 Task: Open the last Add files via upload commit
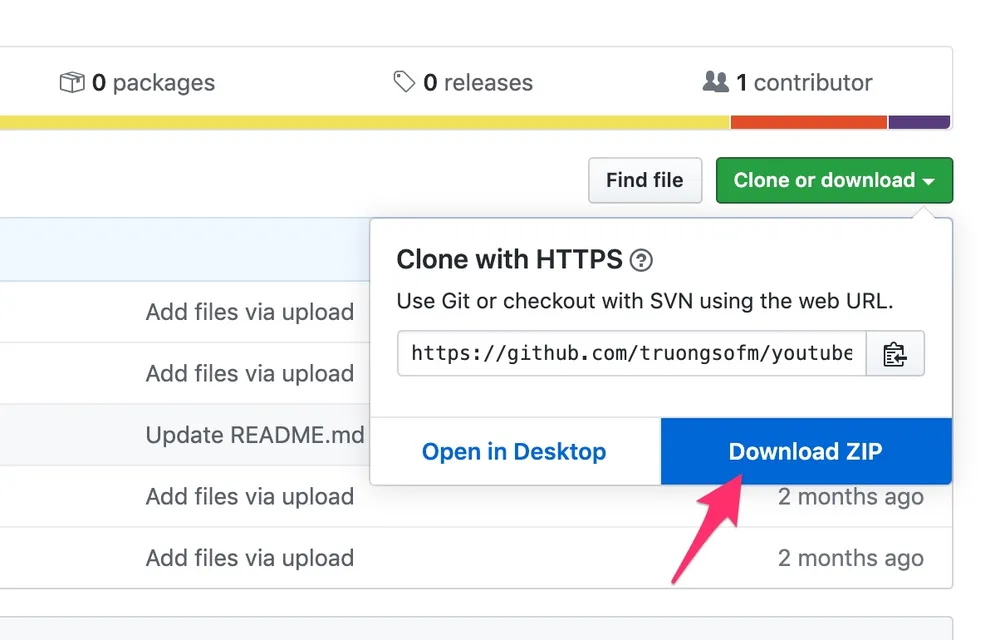[x=250, y=558]
